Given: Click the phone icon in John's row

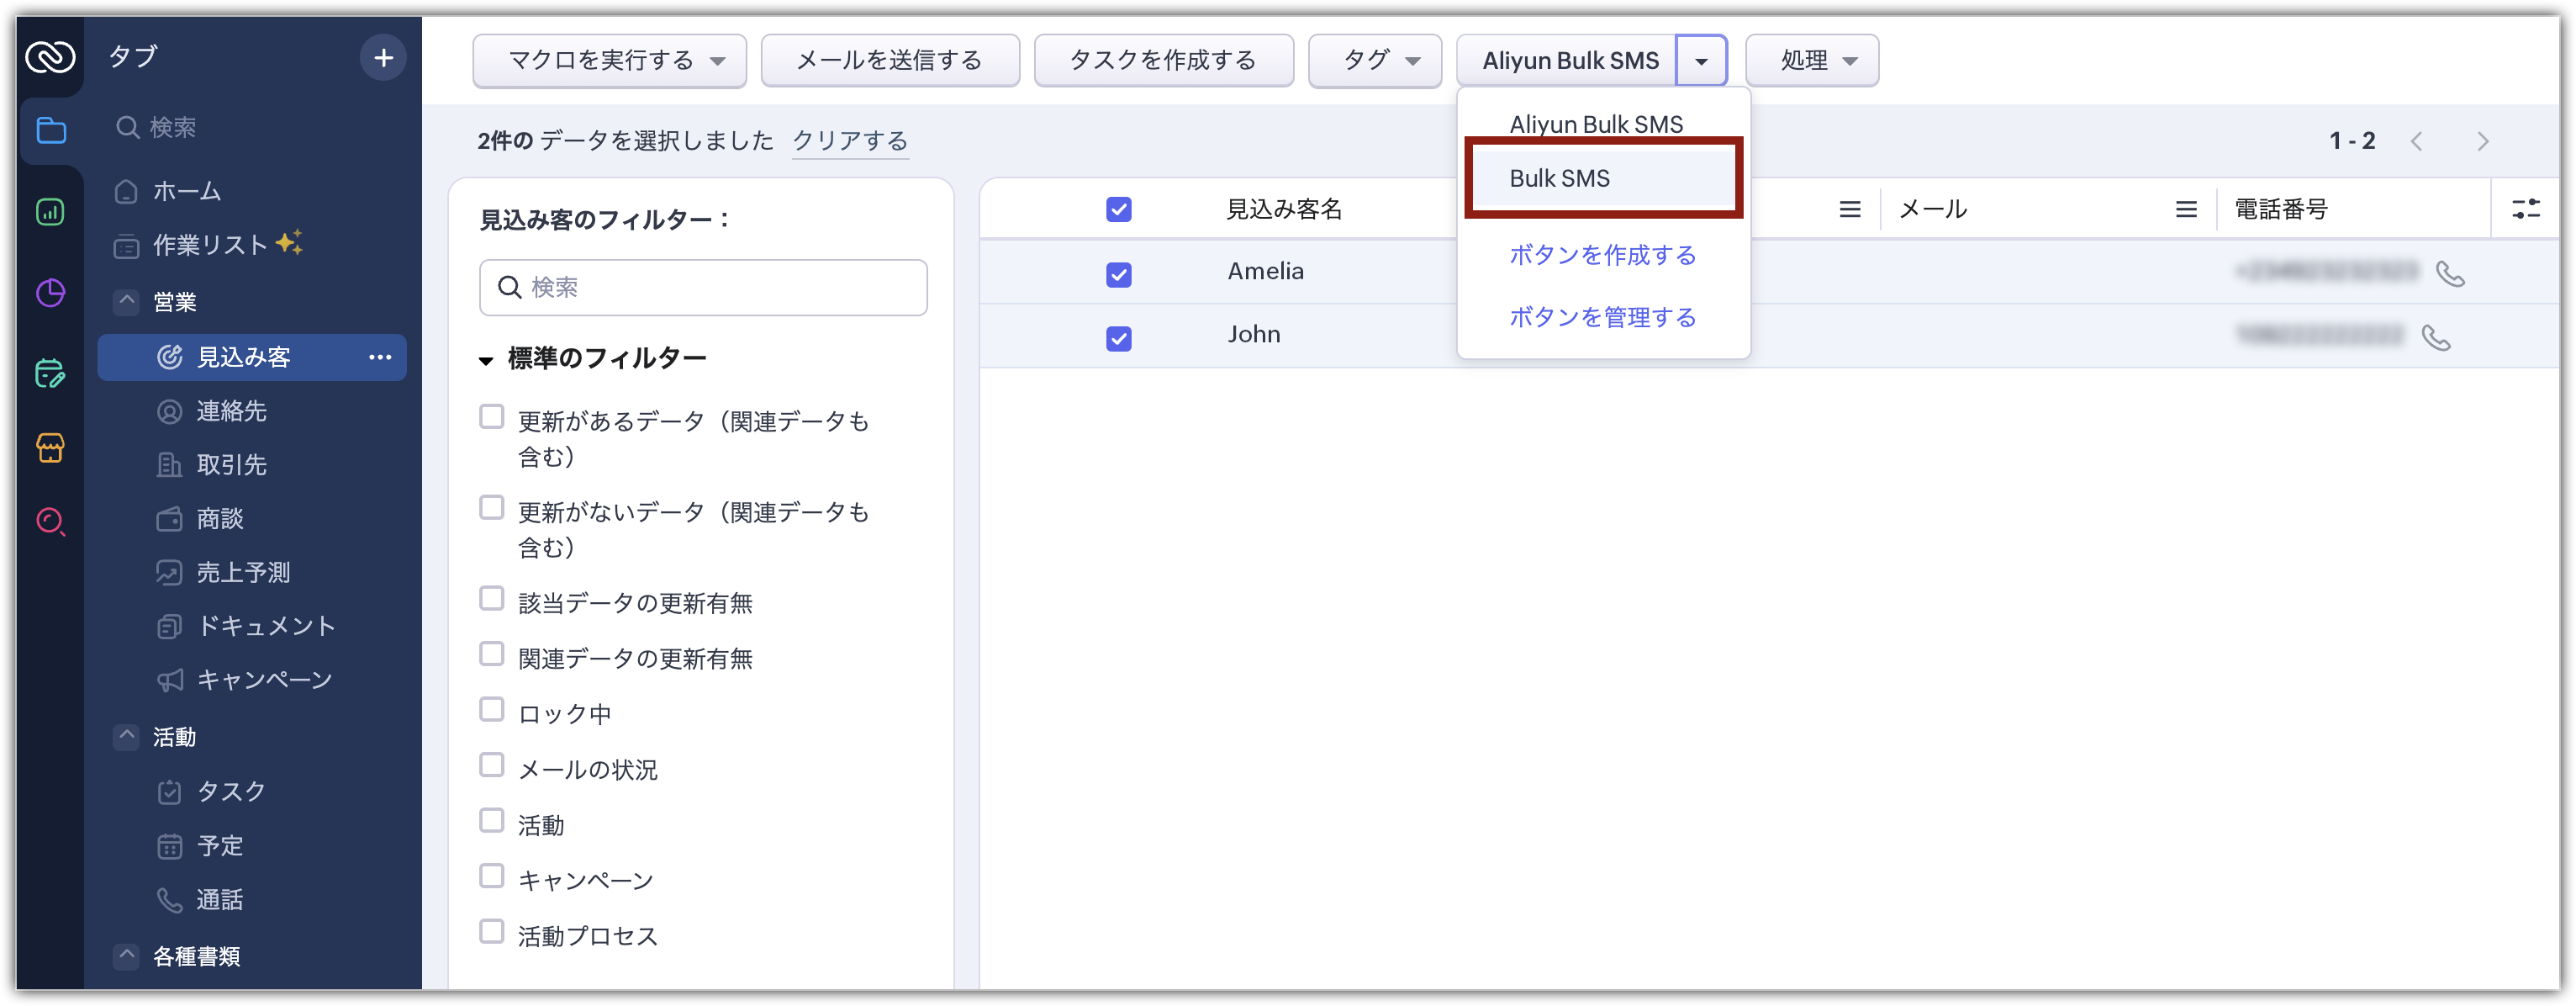Looking at the screenshot, I should 2436,337.
